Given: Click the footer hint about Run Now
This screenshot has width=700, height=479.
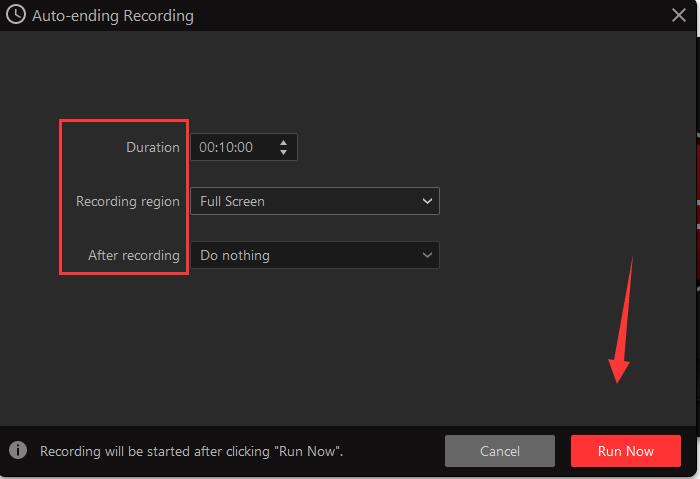Looking at the screenshot, I should (191, 451).
